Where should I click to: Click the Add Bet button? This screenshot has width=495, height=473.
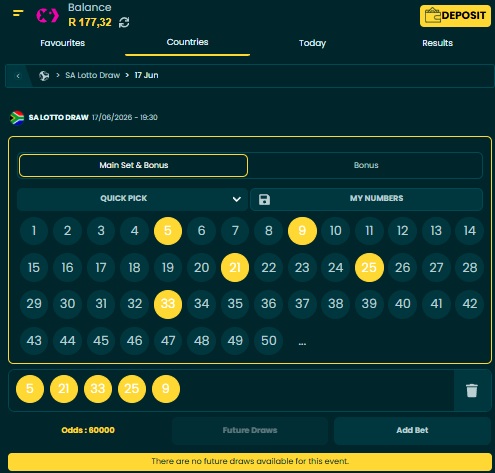pos(412,430)
